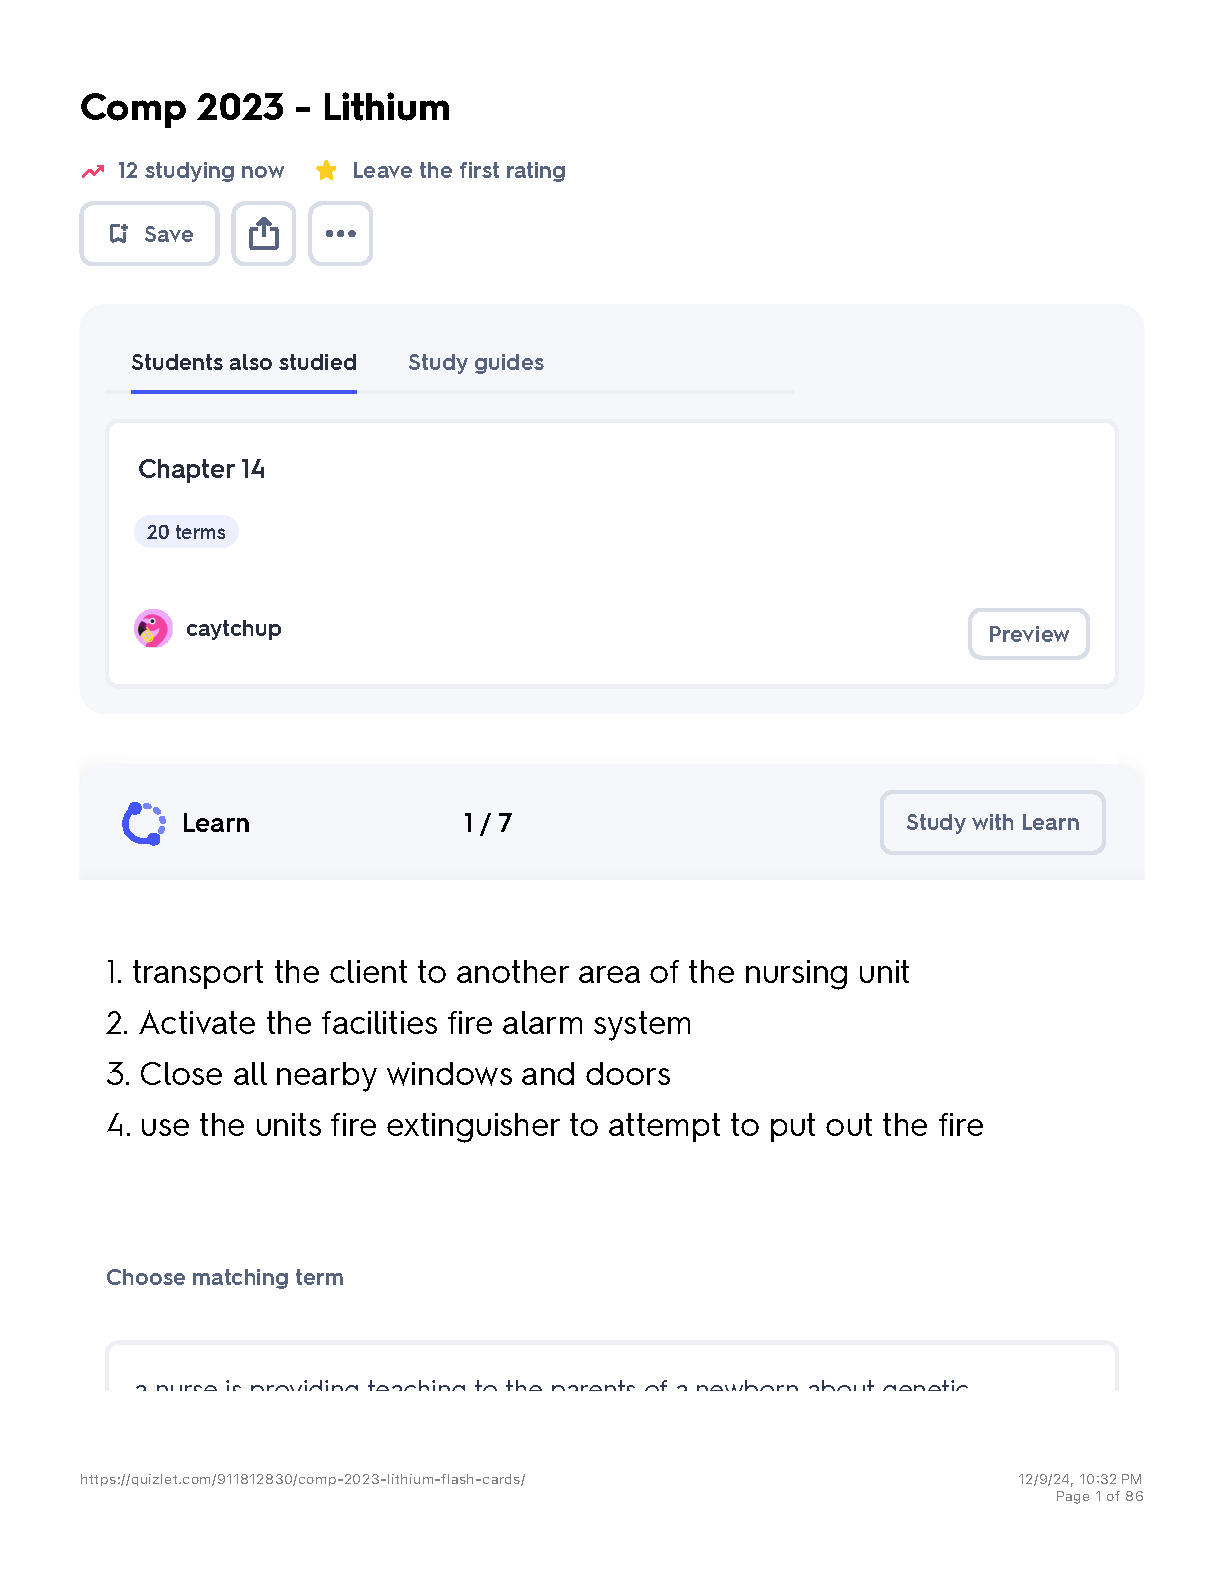Open the Chapter 14 study set title
Viewport: 1224px width, 1584px height.
tap(202, 469)
